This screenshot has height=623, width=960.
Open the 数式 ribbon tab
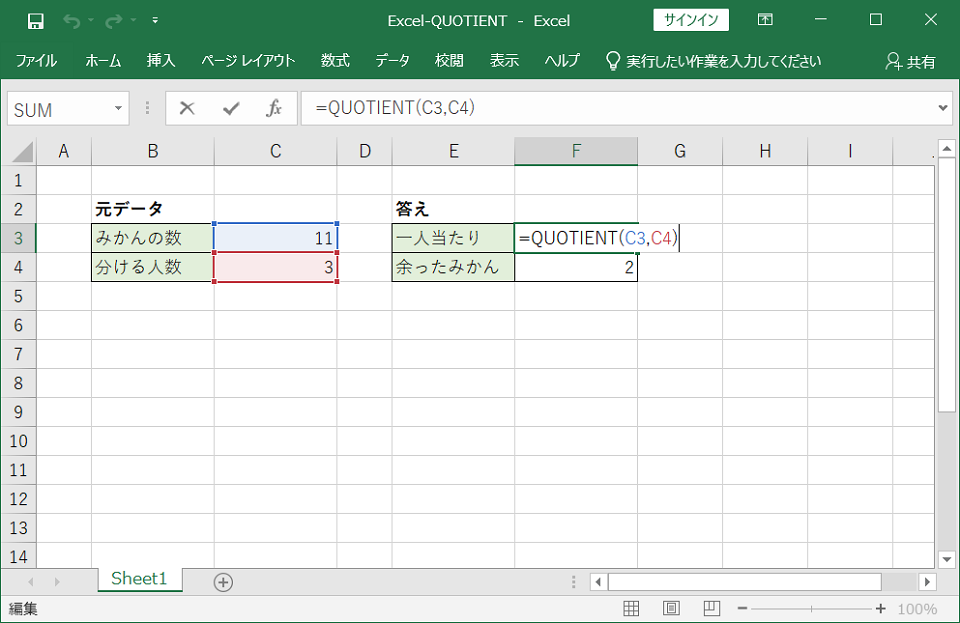[x=335, y=61]
